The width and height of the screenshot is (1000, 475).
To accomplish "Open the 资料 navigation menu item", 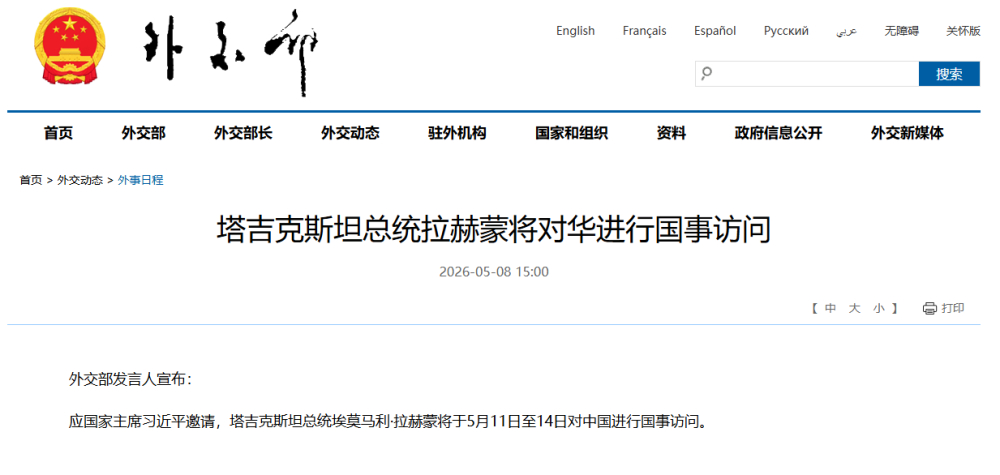I will click(672, 133).
